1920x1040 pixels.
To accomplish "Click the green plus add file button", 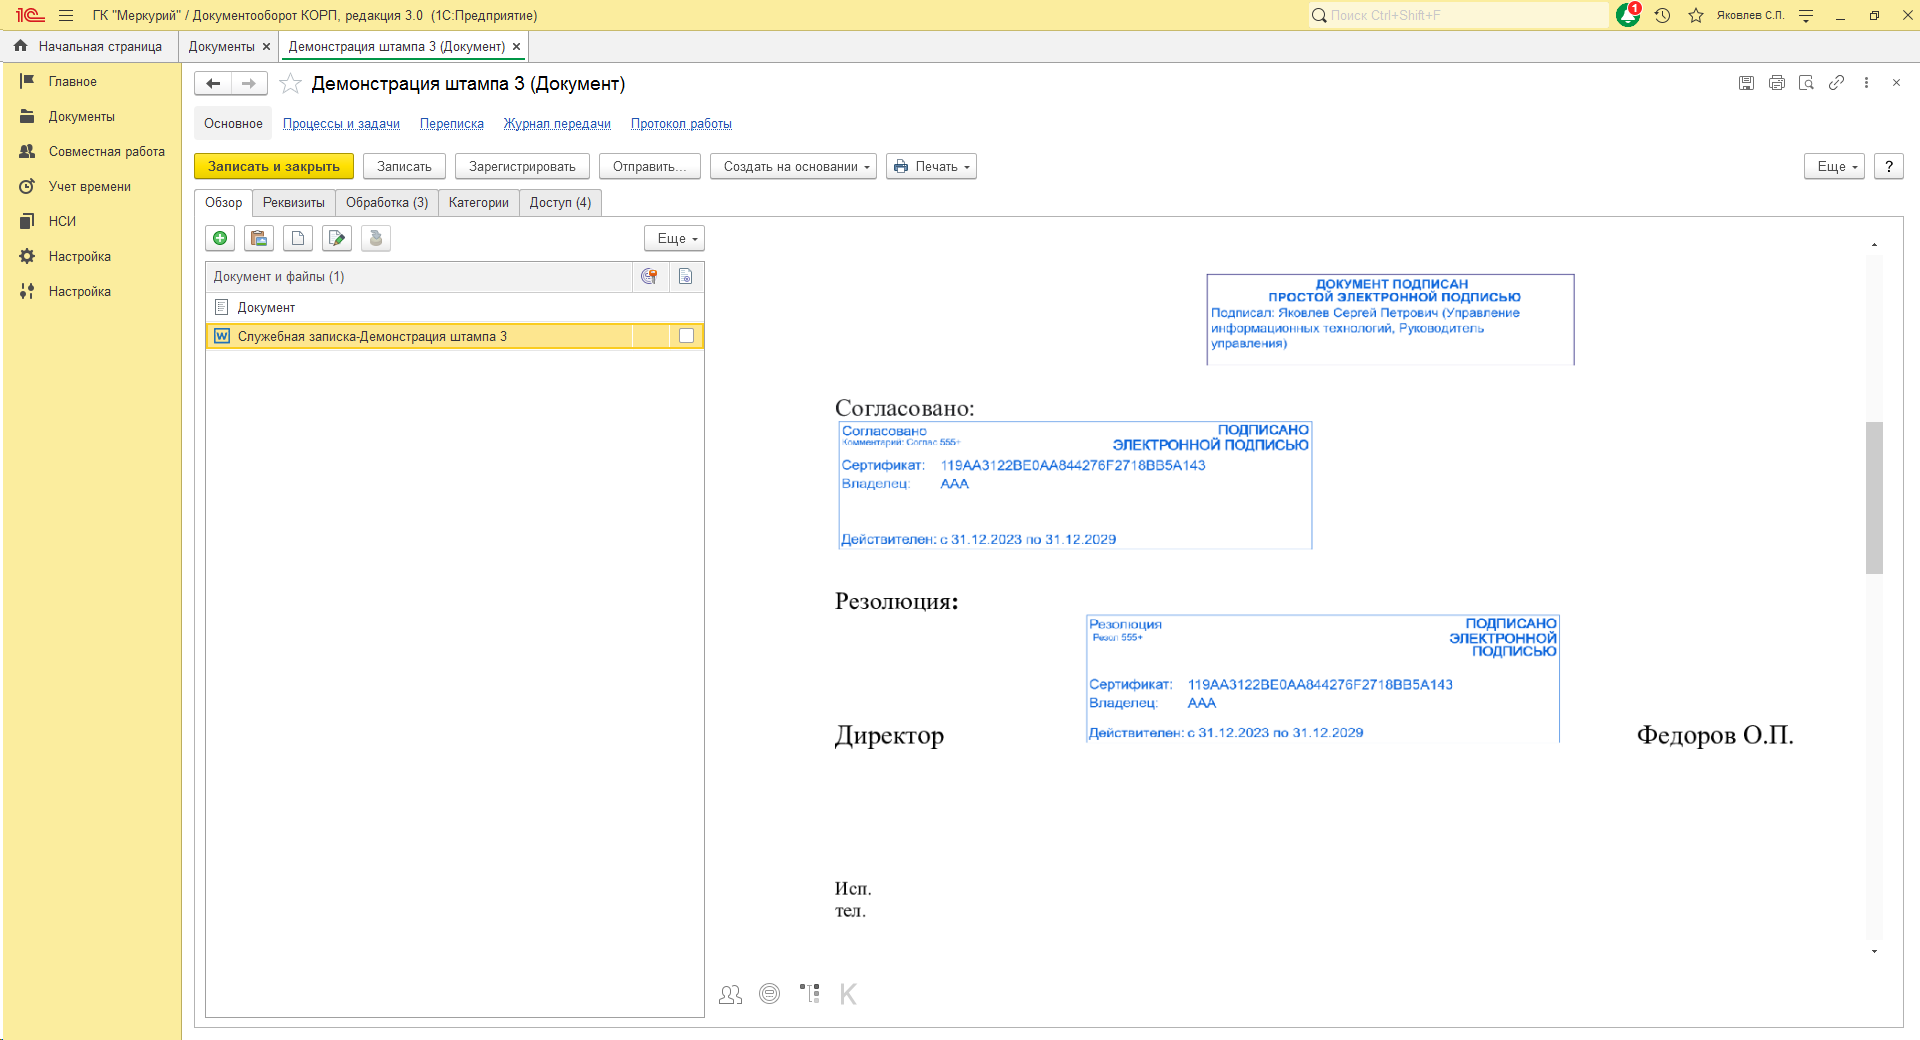I will (x=220, y=238).
